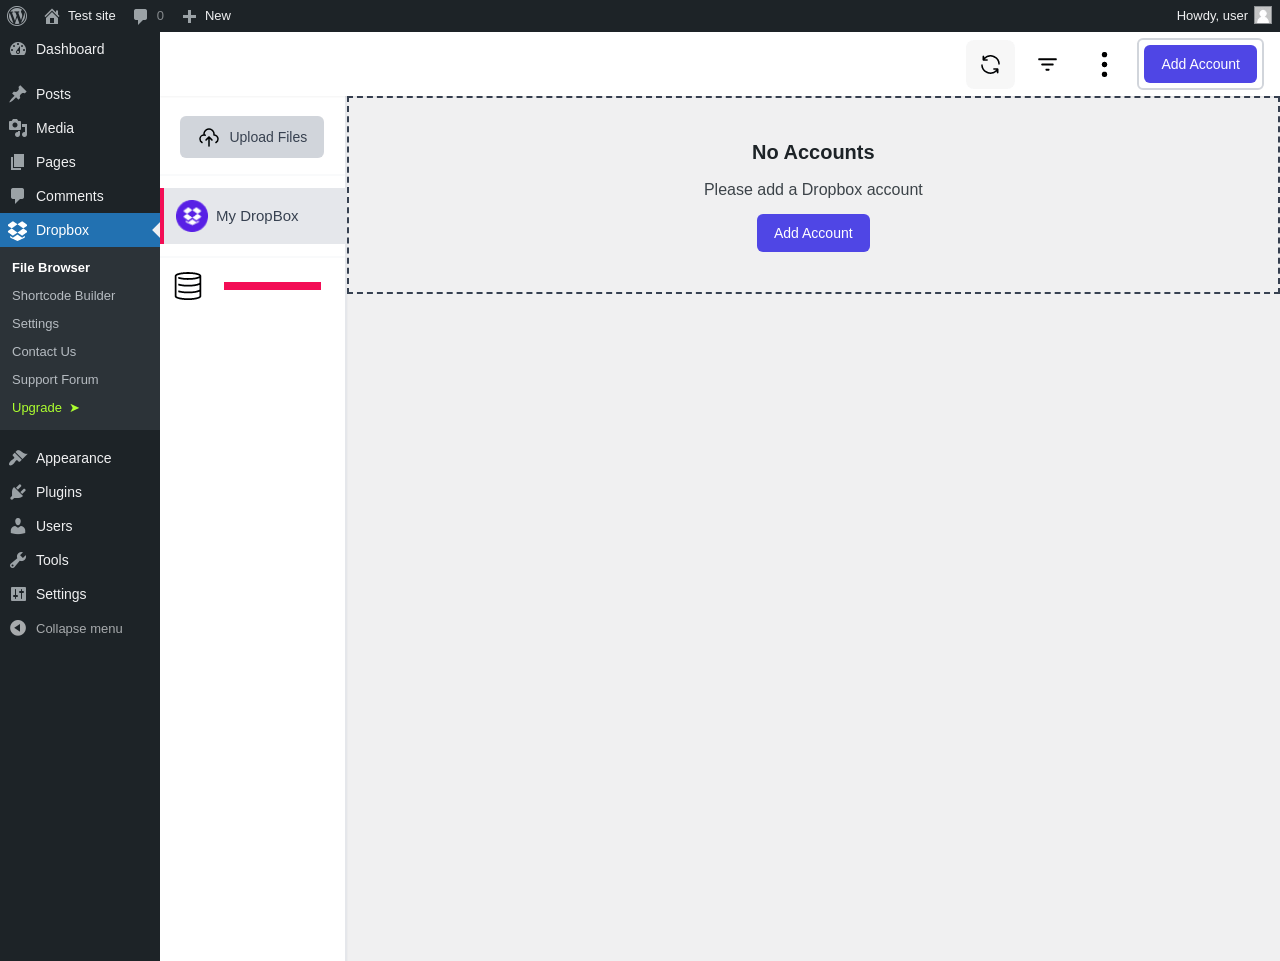The width and height of the screenshot is (1280, 961).
Task: Click the Tools wrench icon
Action: point(18,560)
